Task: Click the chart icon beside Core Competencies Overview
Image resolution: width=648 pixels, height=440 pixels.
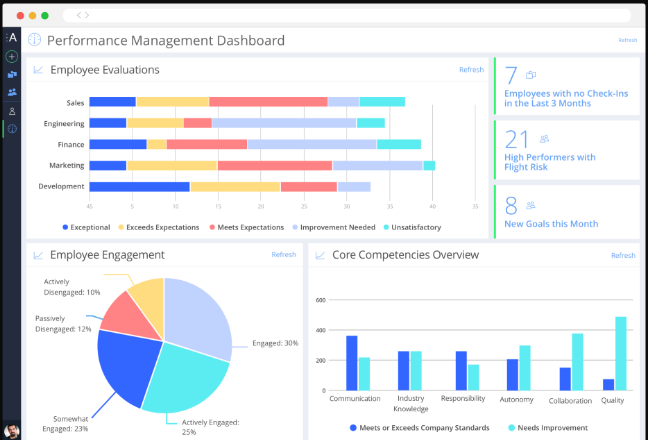Action: 320,256
